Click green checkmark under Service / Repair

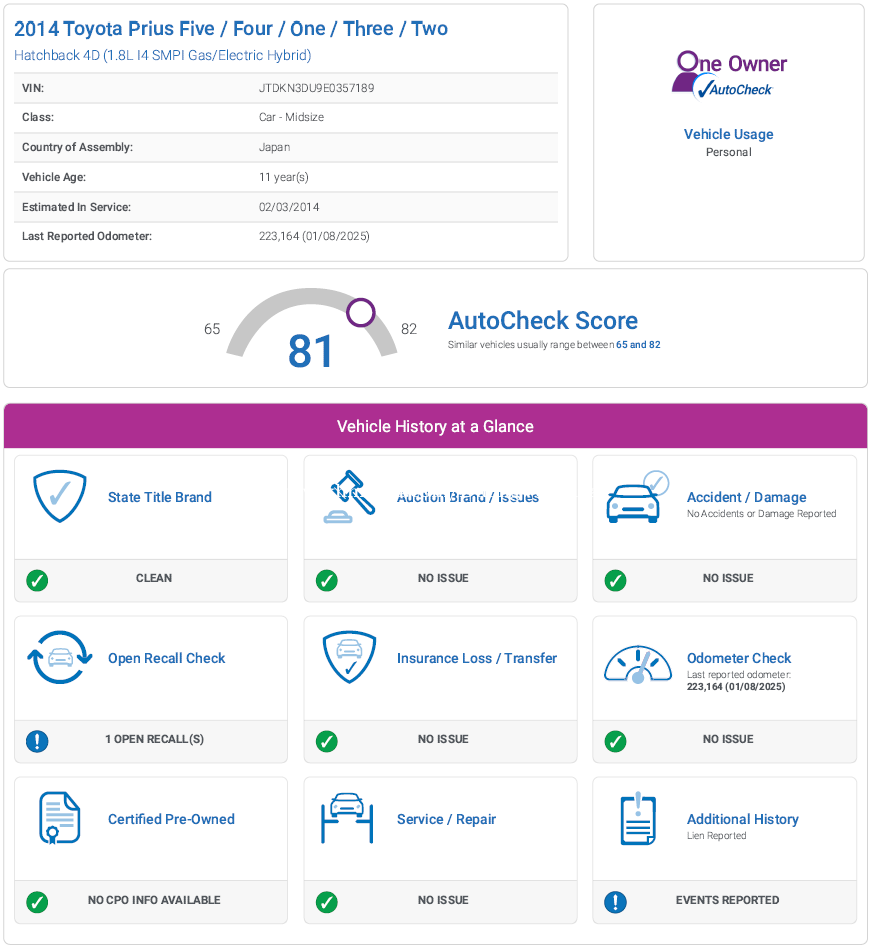point(327,902)
